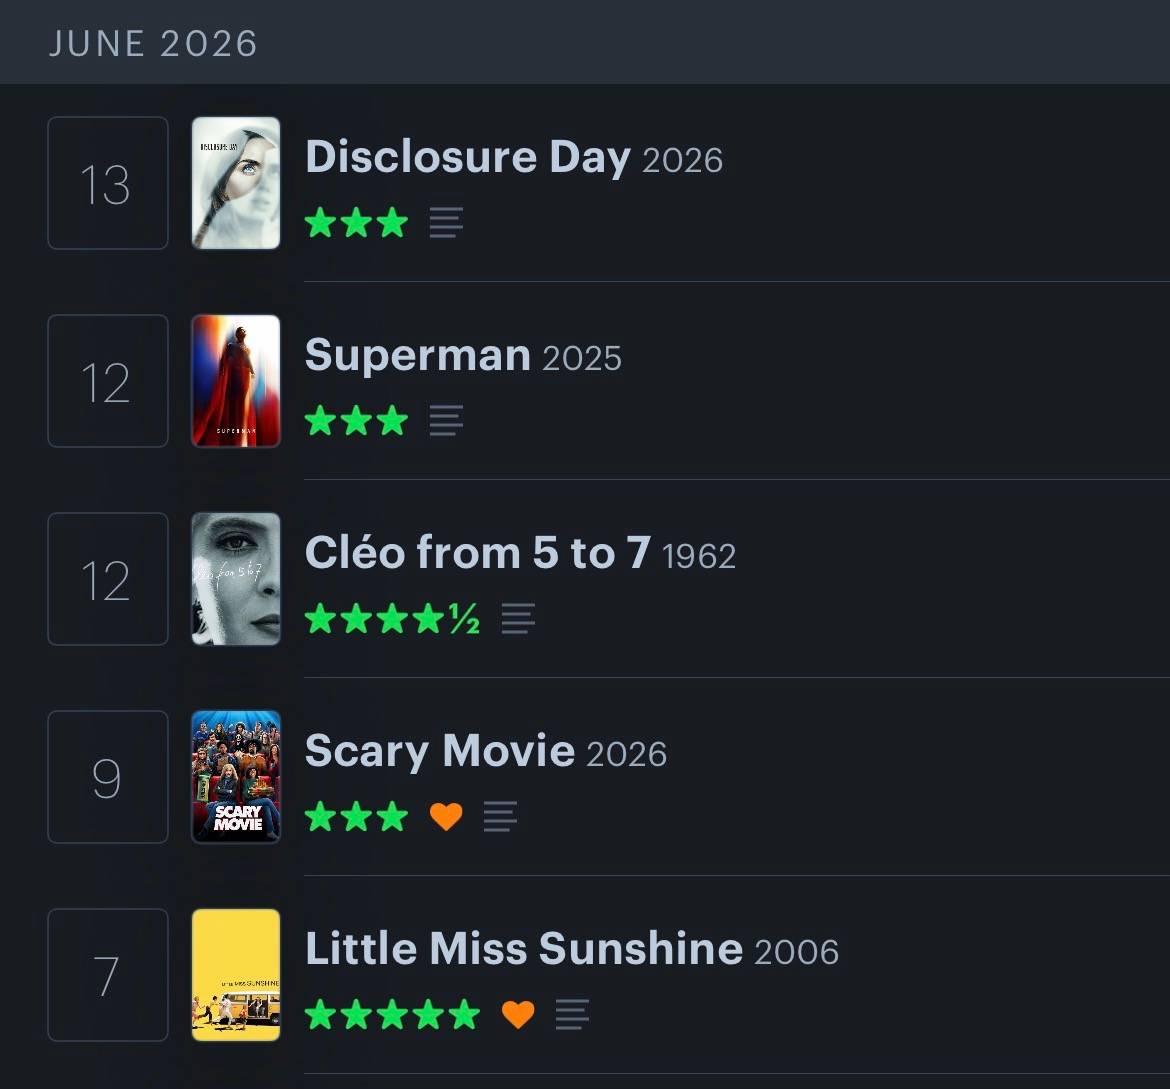Viewport: 1170px width, 1089px height.
Task: Select the Scary Movie poster thumbnail
Action: pos(236,777)
